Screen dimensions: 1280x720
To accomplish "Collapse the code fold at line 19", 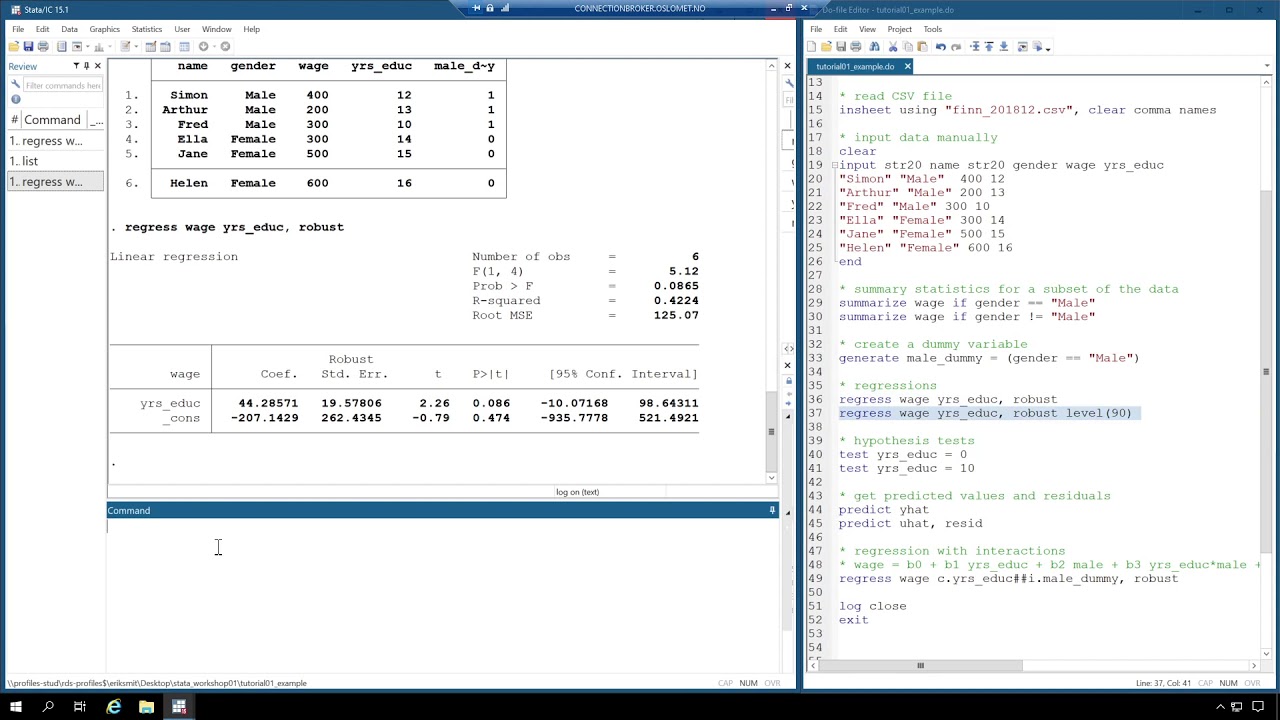I will point(834,165).
